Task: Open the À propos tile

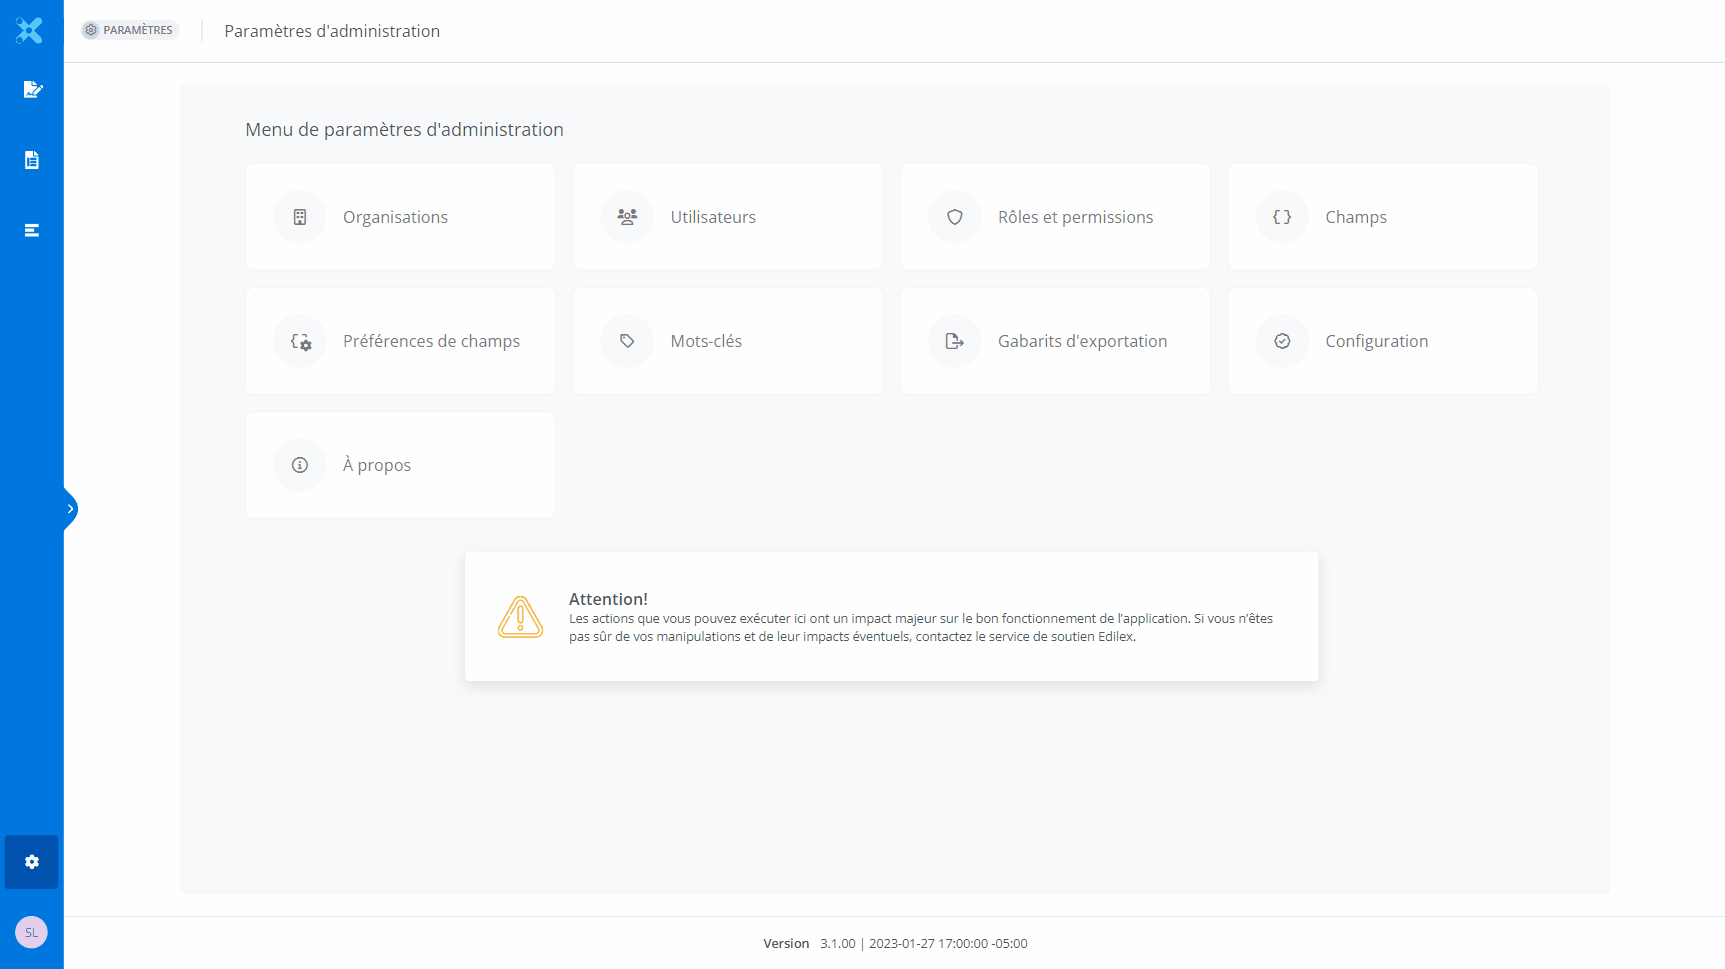Action: 400,465
